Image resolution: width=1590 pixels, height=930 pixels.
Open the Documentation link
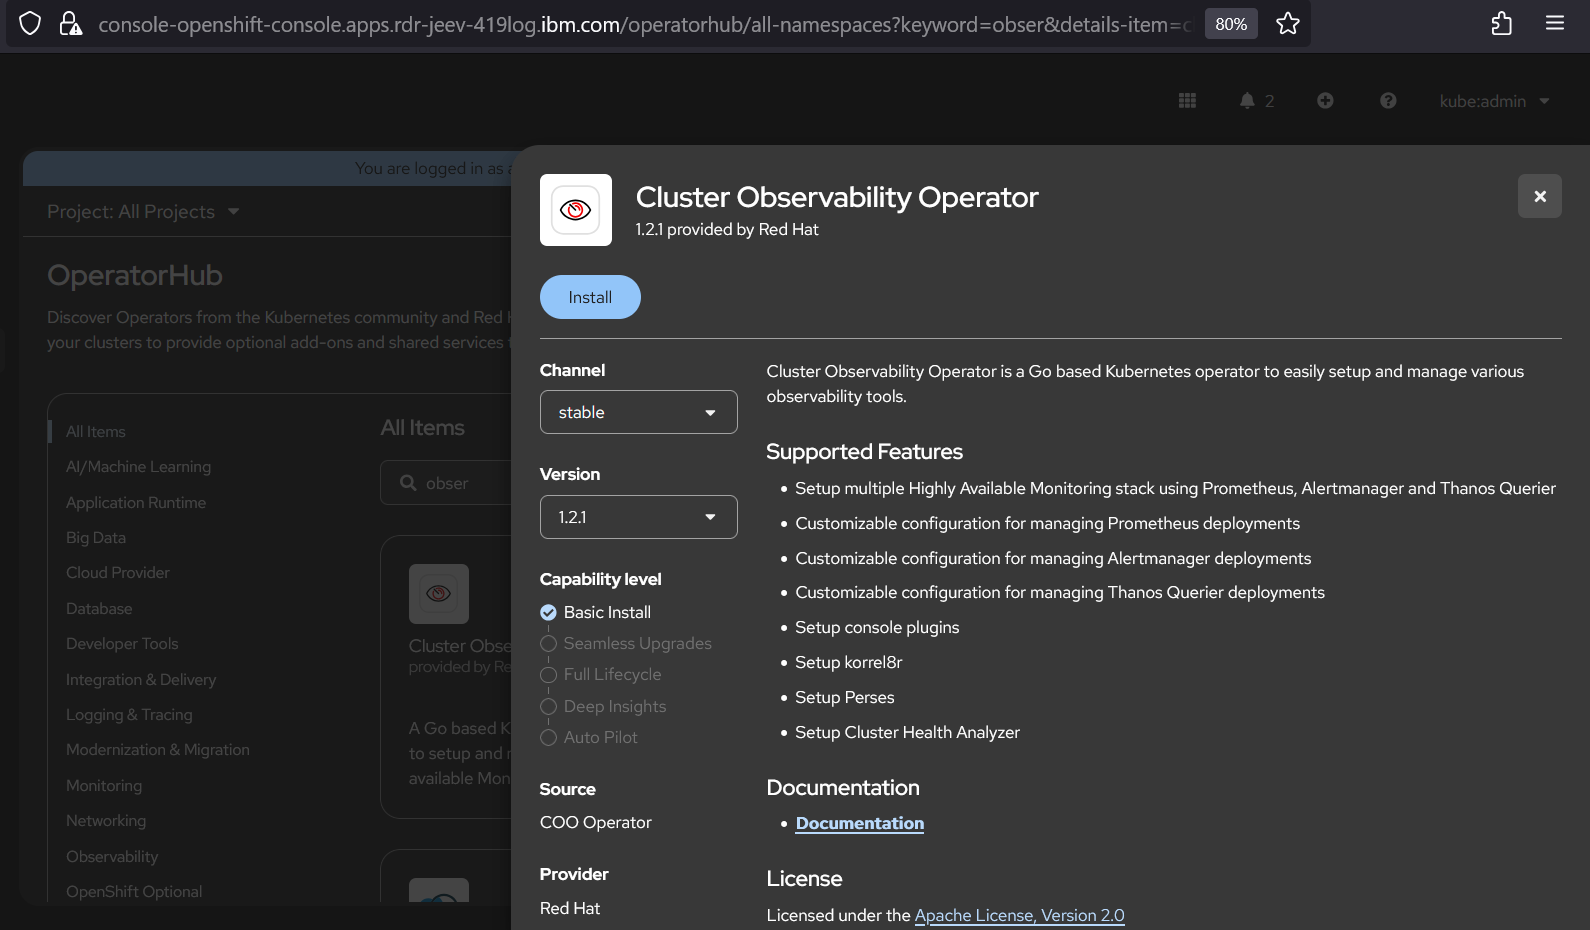point(860,823)
